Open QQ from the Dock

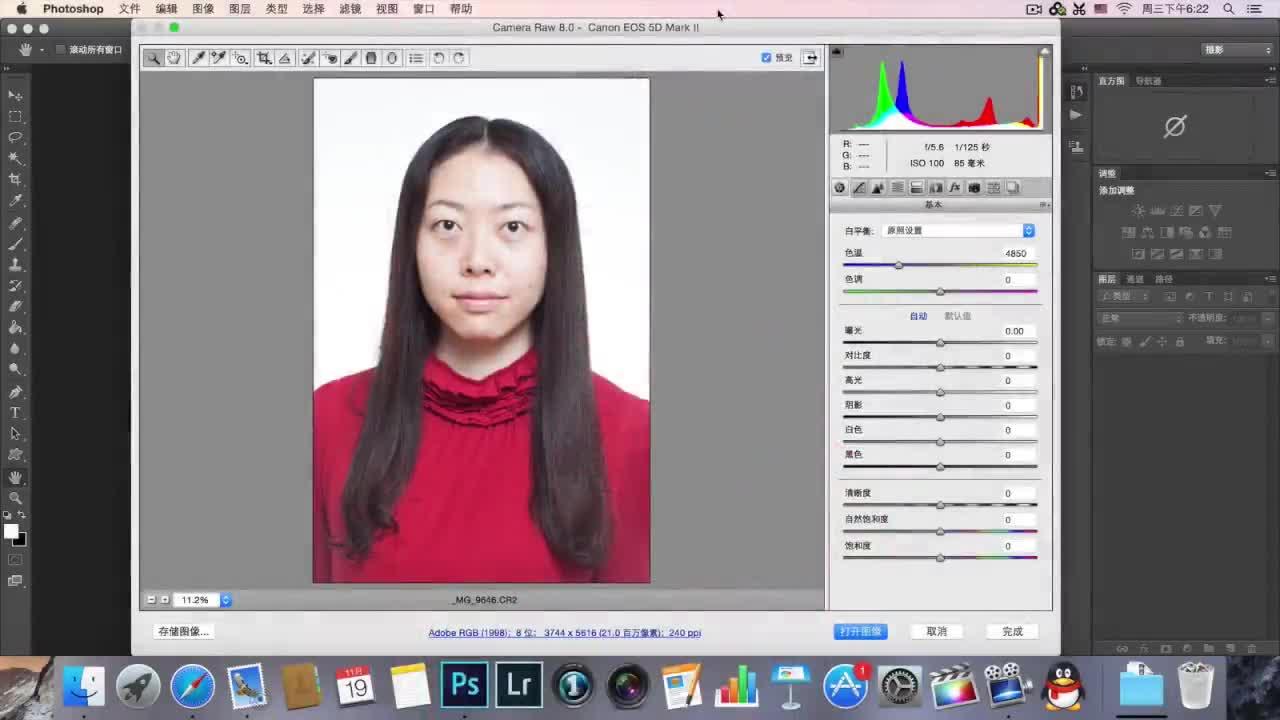1062,686
